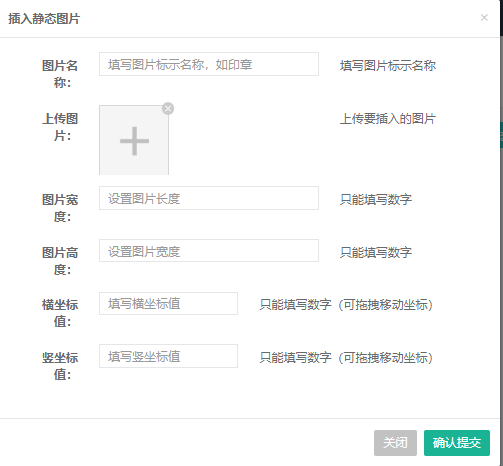The height and width of the screenshot is (466, 503).
Task: Click the gray 关闭 button
Action: click(395, 443)
